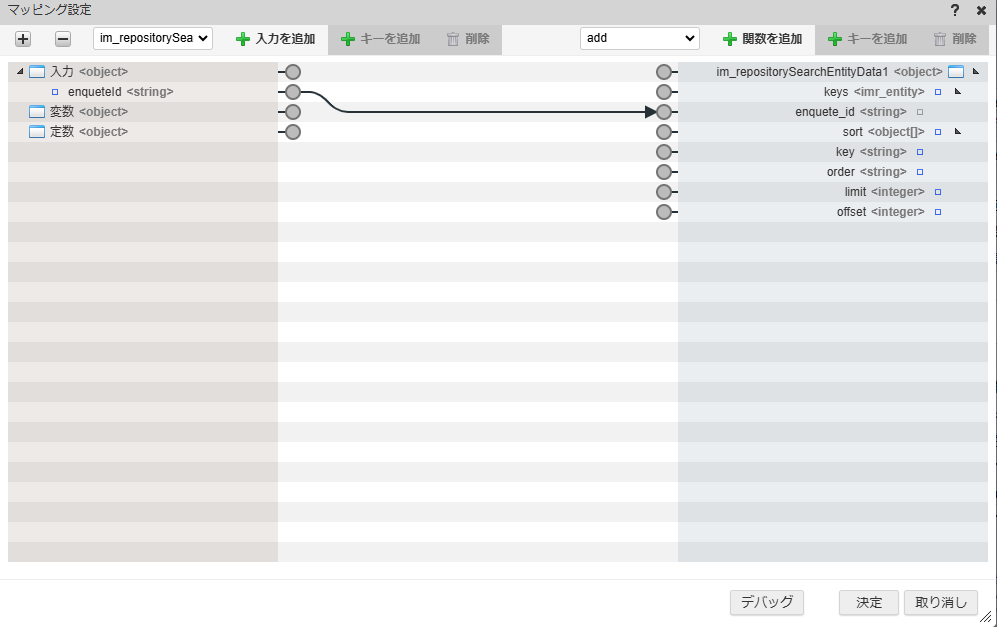This screenshot has height=627, width=997.
Task: Click the green plus icon on キーを追加
Action: click(350, 38)
